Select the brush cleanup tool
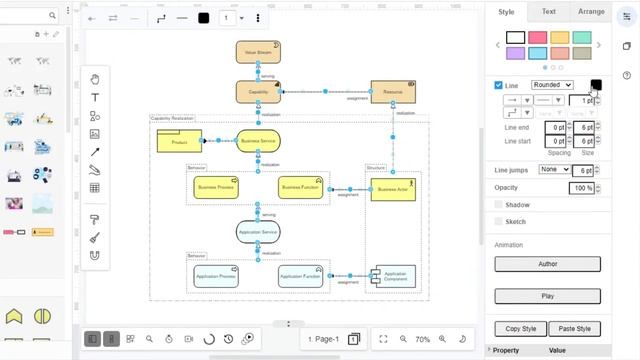The height and width of the screenshot is (360, 640). coord(95,238)
